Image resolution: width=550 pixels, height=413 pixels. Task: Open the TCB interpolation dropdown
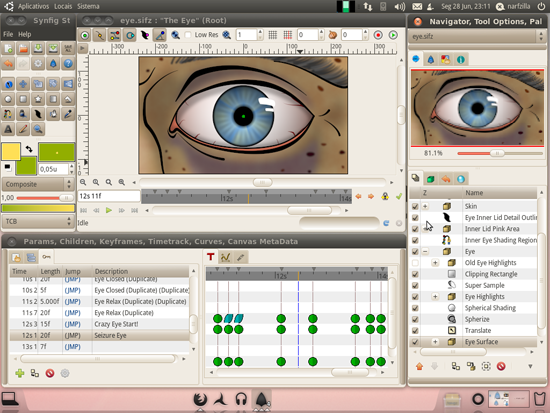click(38, 221)
